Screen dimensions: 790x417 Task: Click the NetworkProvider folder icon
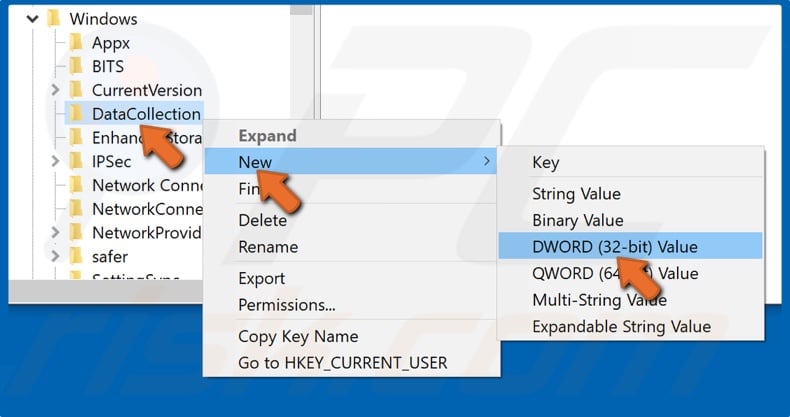pos(76,232)
